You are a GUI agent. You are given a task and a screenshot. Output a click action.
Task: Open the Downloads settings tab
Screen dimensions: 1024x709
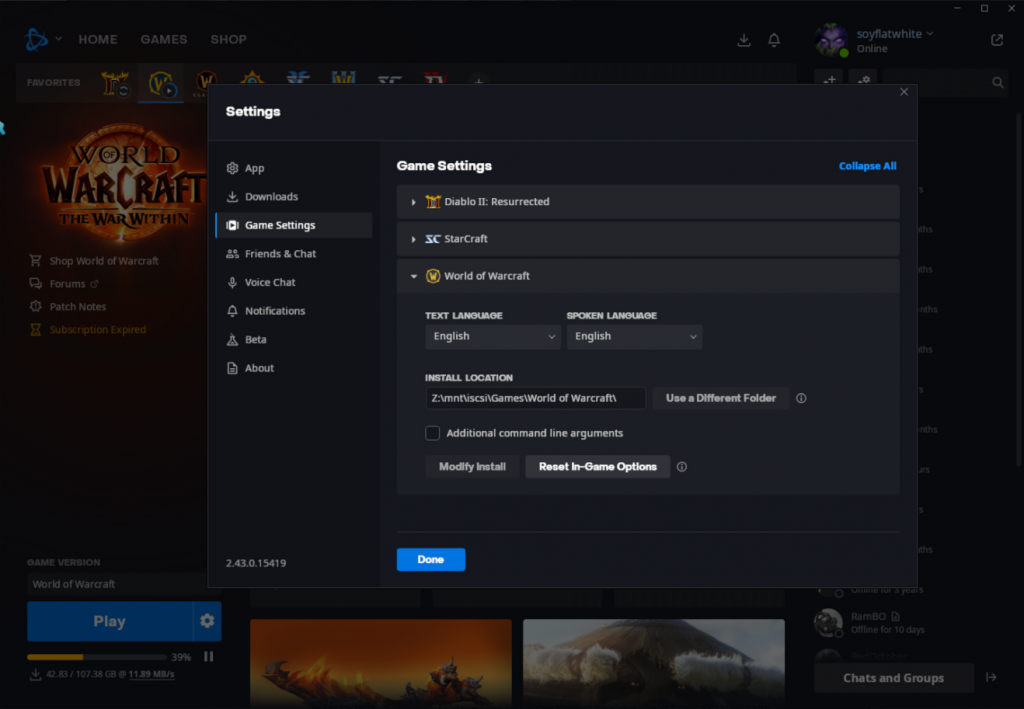point(293,197)
